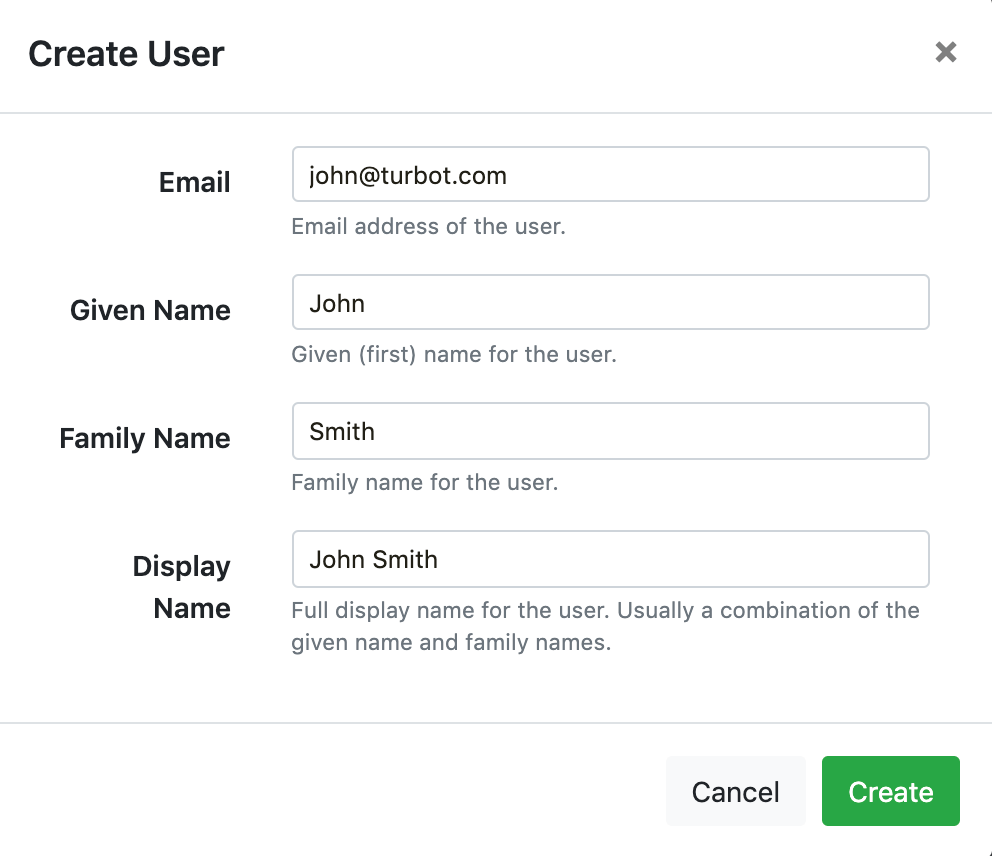Edit the Family Name field
The image size is (992, 856).
point(611,431)
